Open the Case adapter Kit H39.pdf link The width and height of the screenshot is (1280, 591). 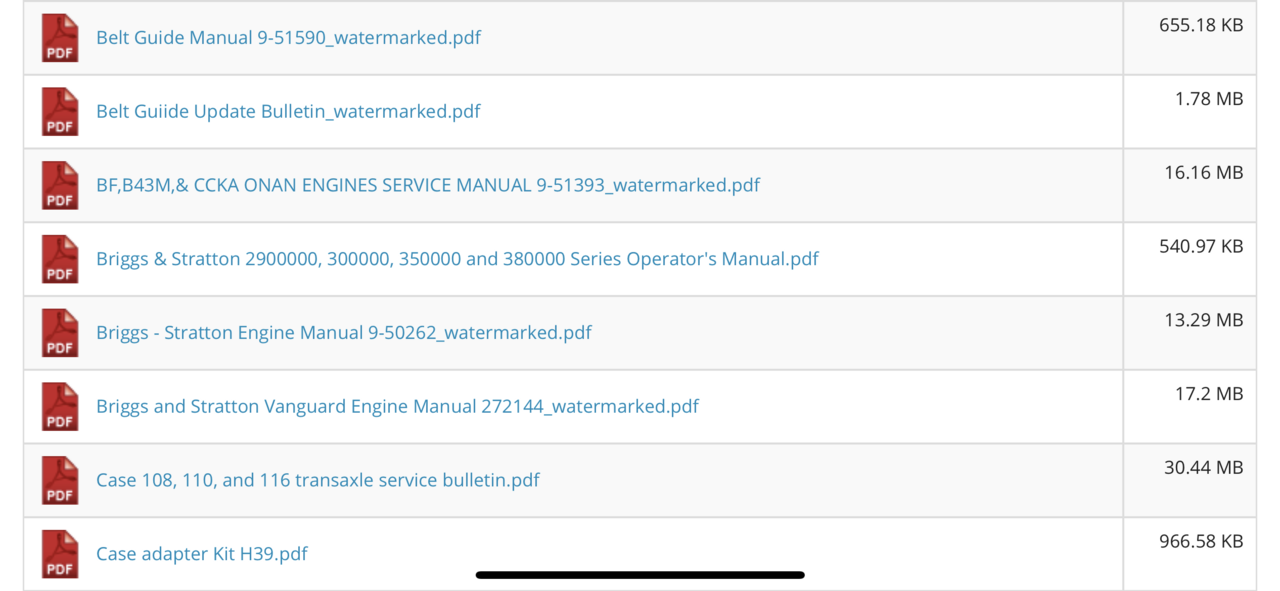(x=202, y=554)
